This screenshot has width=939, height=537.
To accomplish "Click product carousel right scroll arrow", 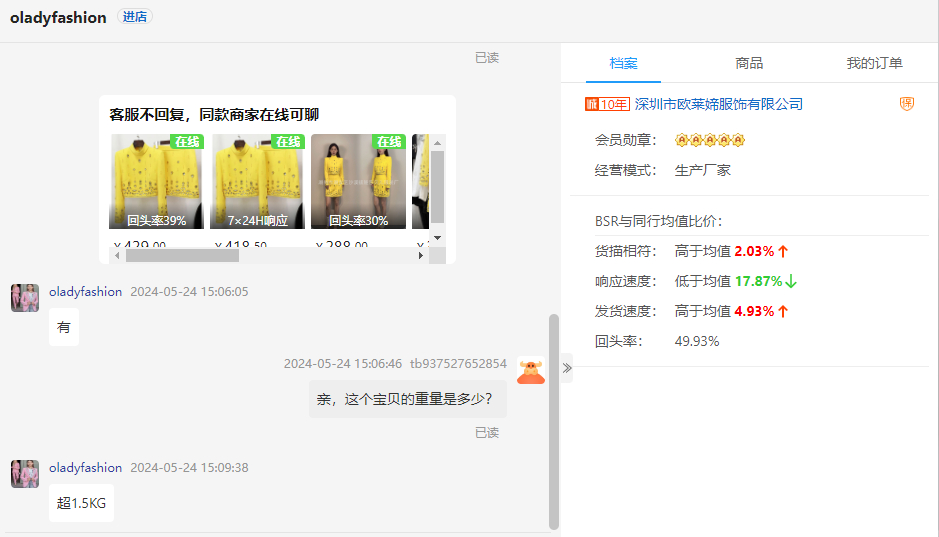I will pos(421,256).
